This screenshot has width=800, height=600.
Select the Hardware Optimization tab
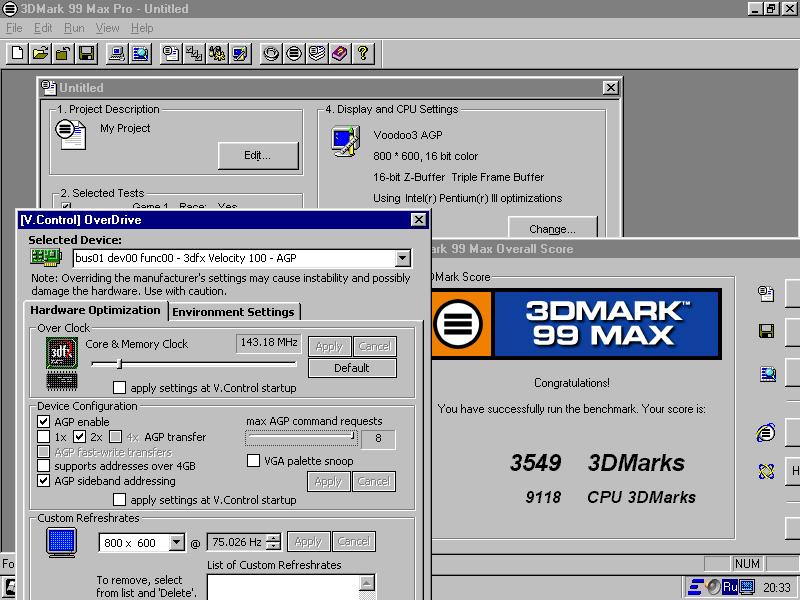tap(95, 310)
